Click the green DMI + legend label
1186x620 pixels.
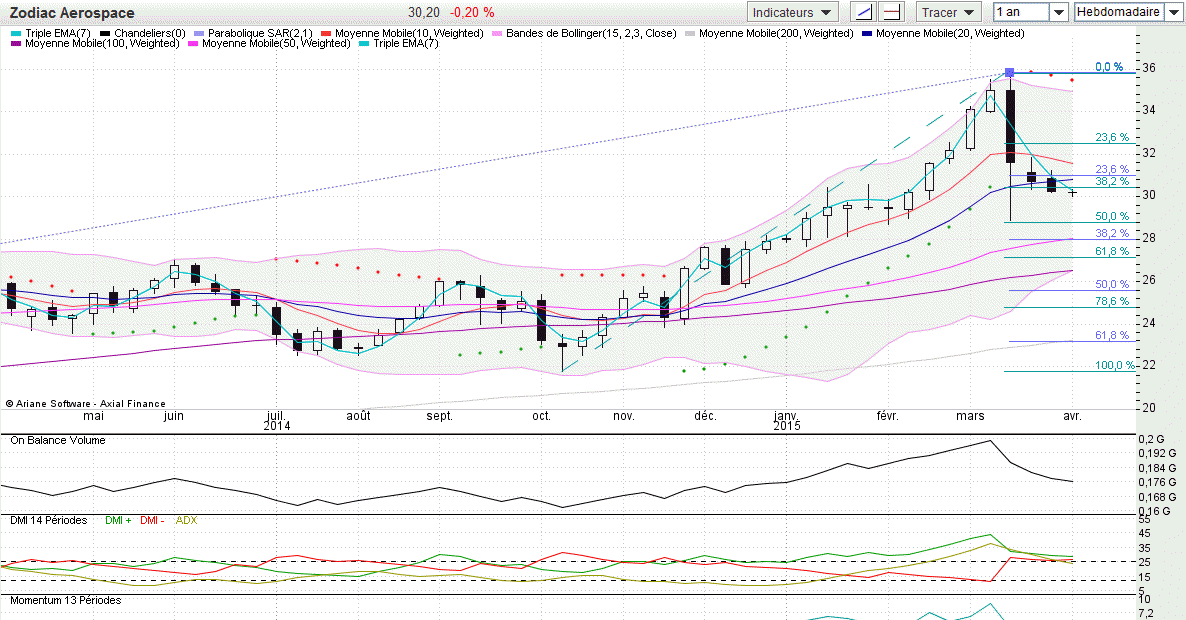(x=118, y=520)
